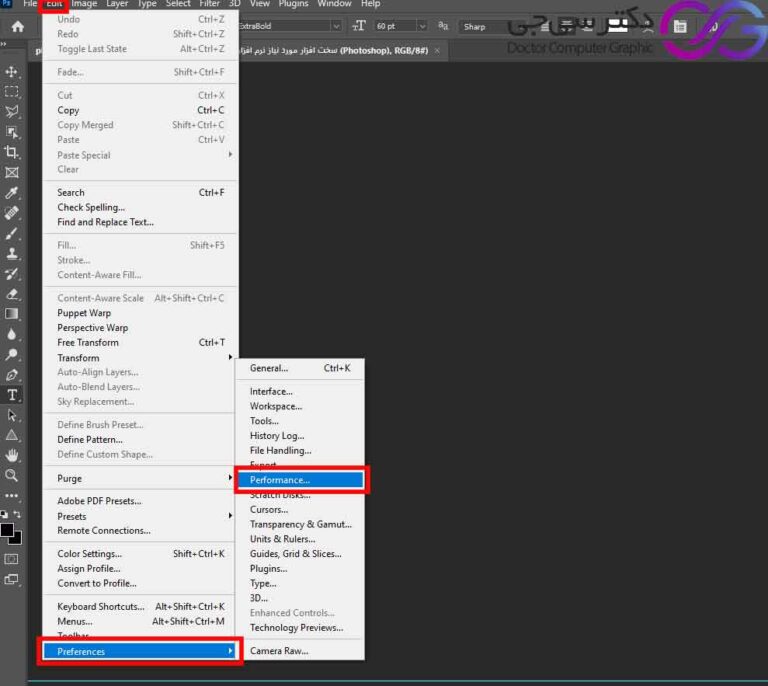Choose Free Transform
This screenshot has height=686, width=768.
(x=140, y=342)
